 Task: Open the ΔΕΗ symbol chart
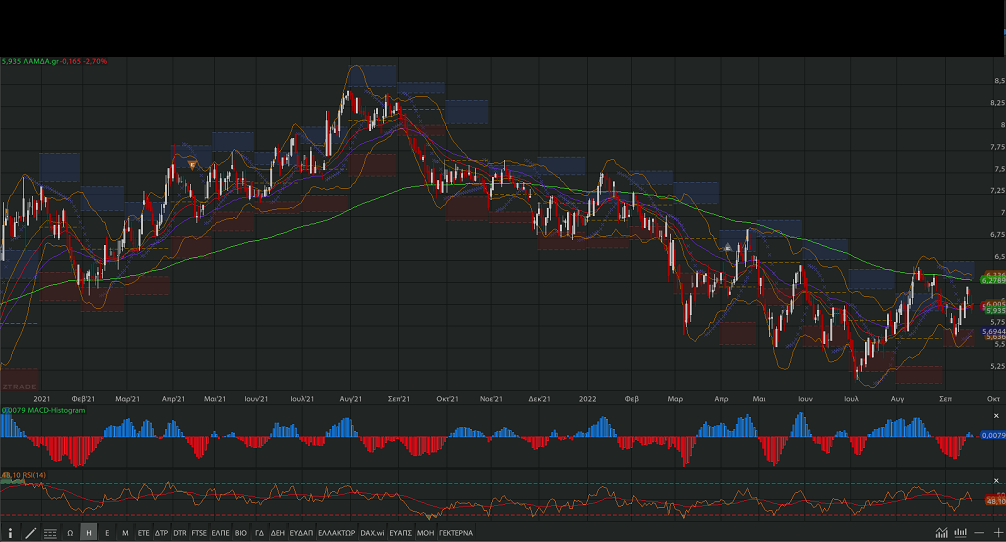point(277,532)
